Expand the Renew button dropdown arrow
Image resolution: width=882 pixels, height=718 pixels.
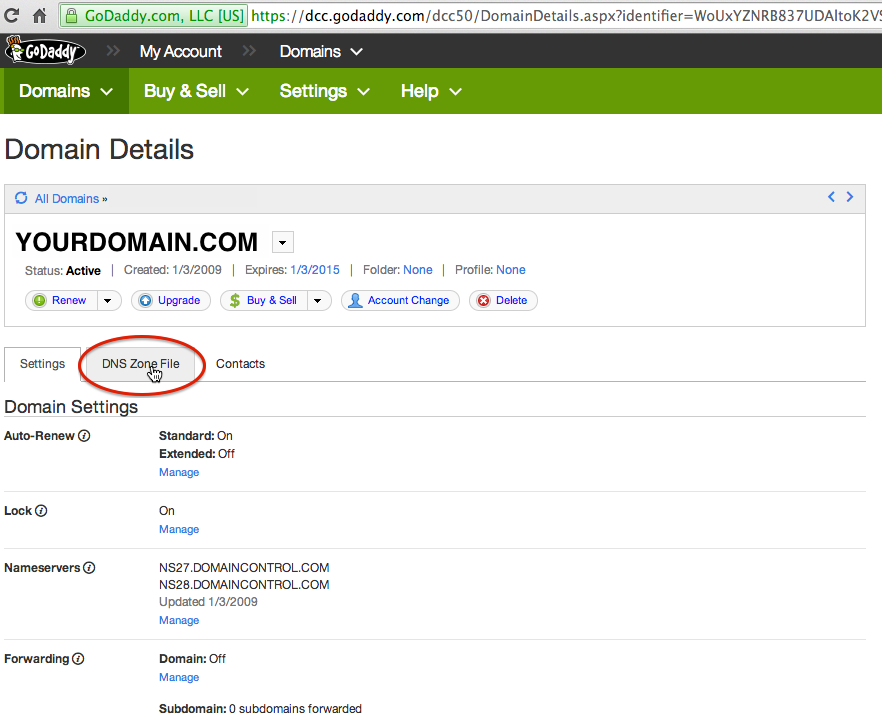point(108,300)
